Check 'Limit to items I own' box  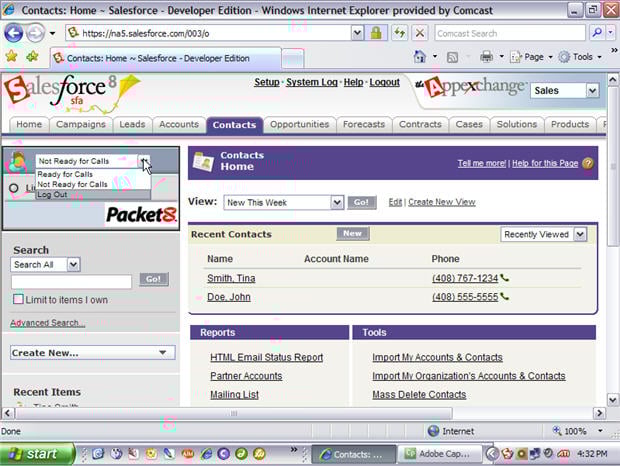18,299
